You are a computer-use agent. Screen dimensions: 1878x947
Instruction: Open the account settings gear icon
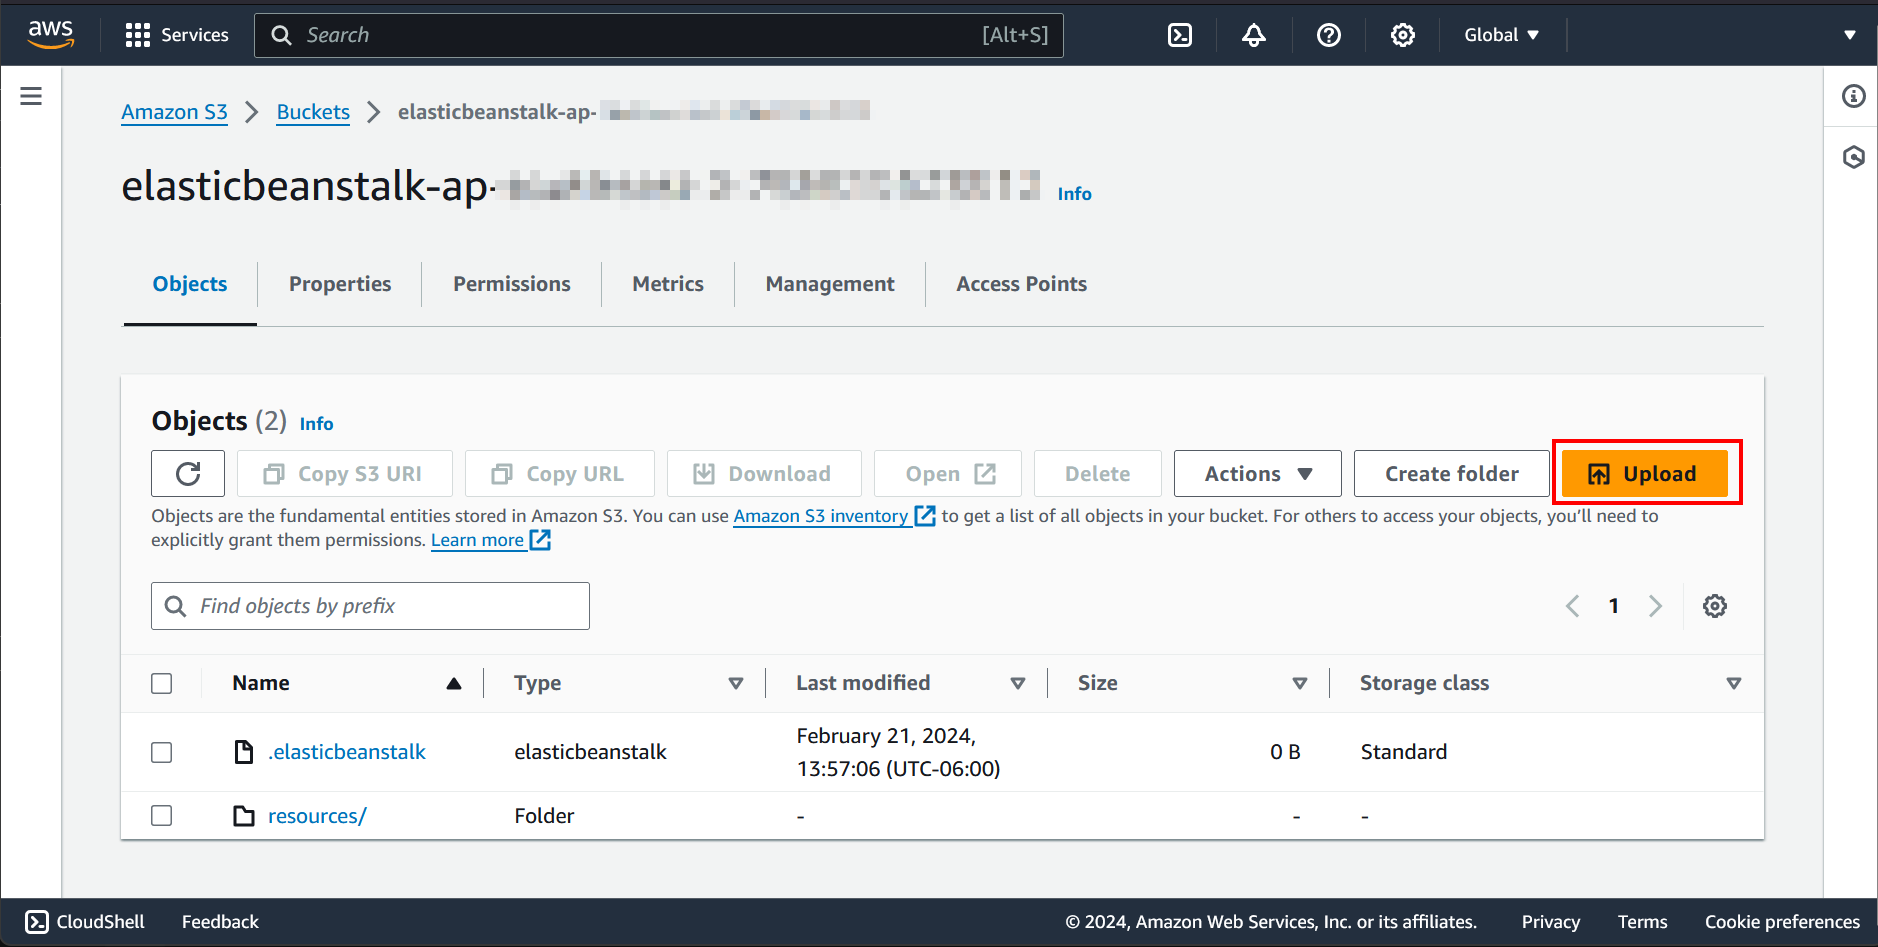1402,34
